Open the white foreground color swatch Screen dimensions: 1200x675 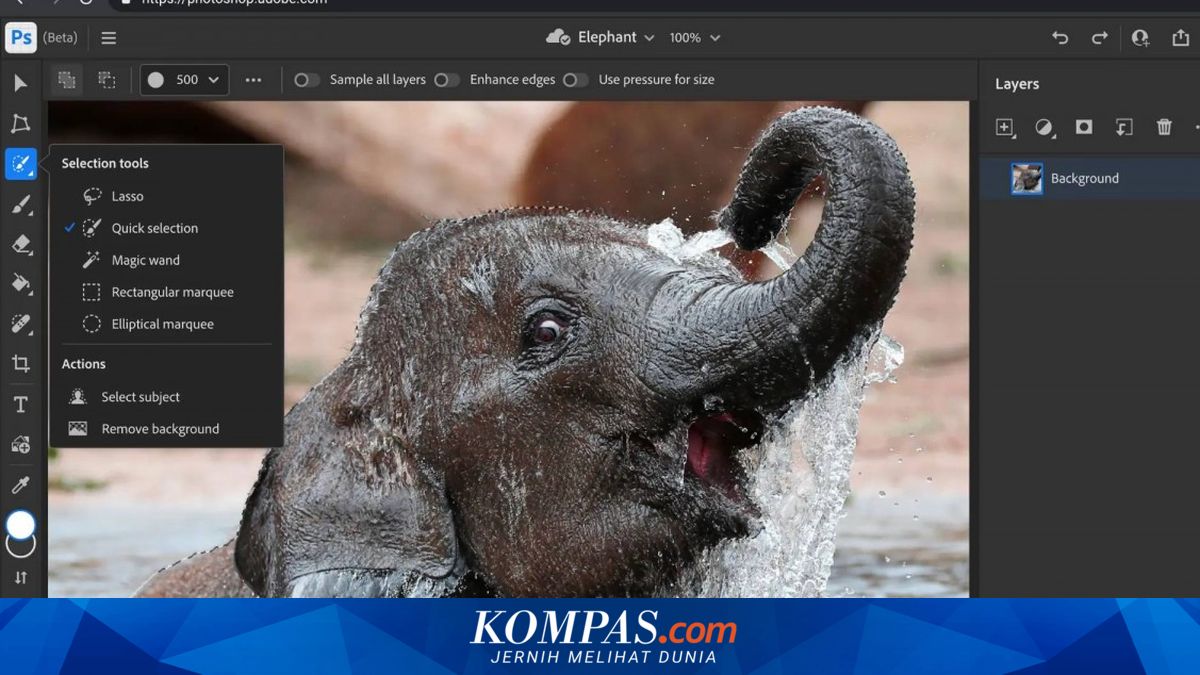click(20, 524)
